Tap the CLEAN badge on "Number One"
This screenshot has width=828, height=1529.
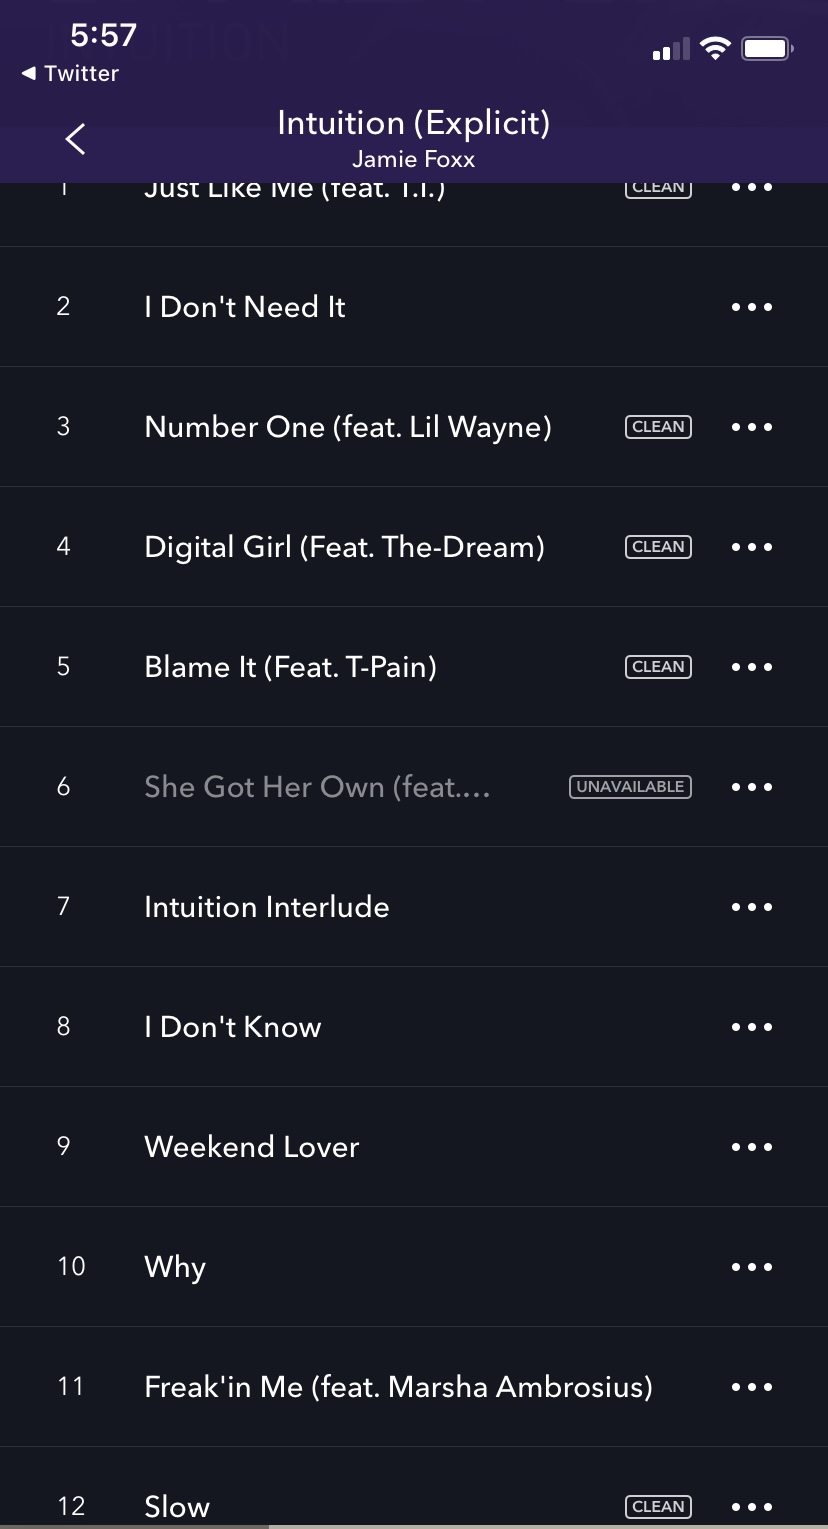pyautogui.click(x=657, y=426)
